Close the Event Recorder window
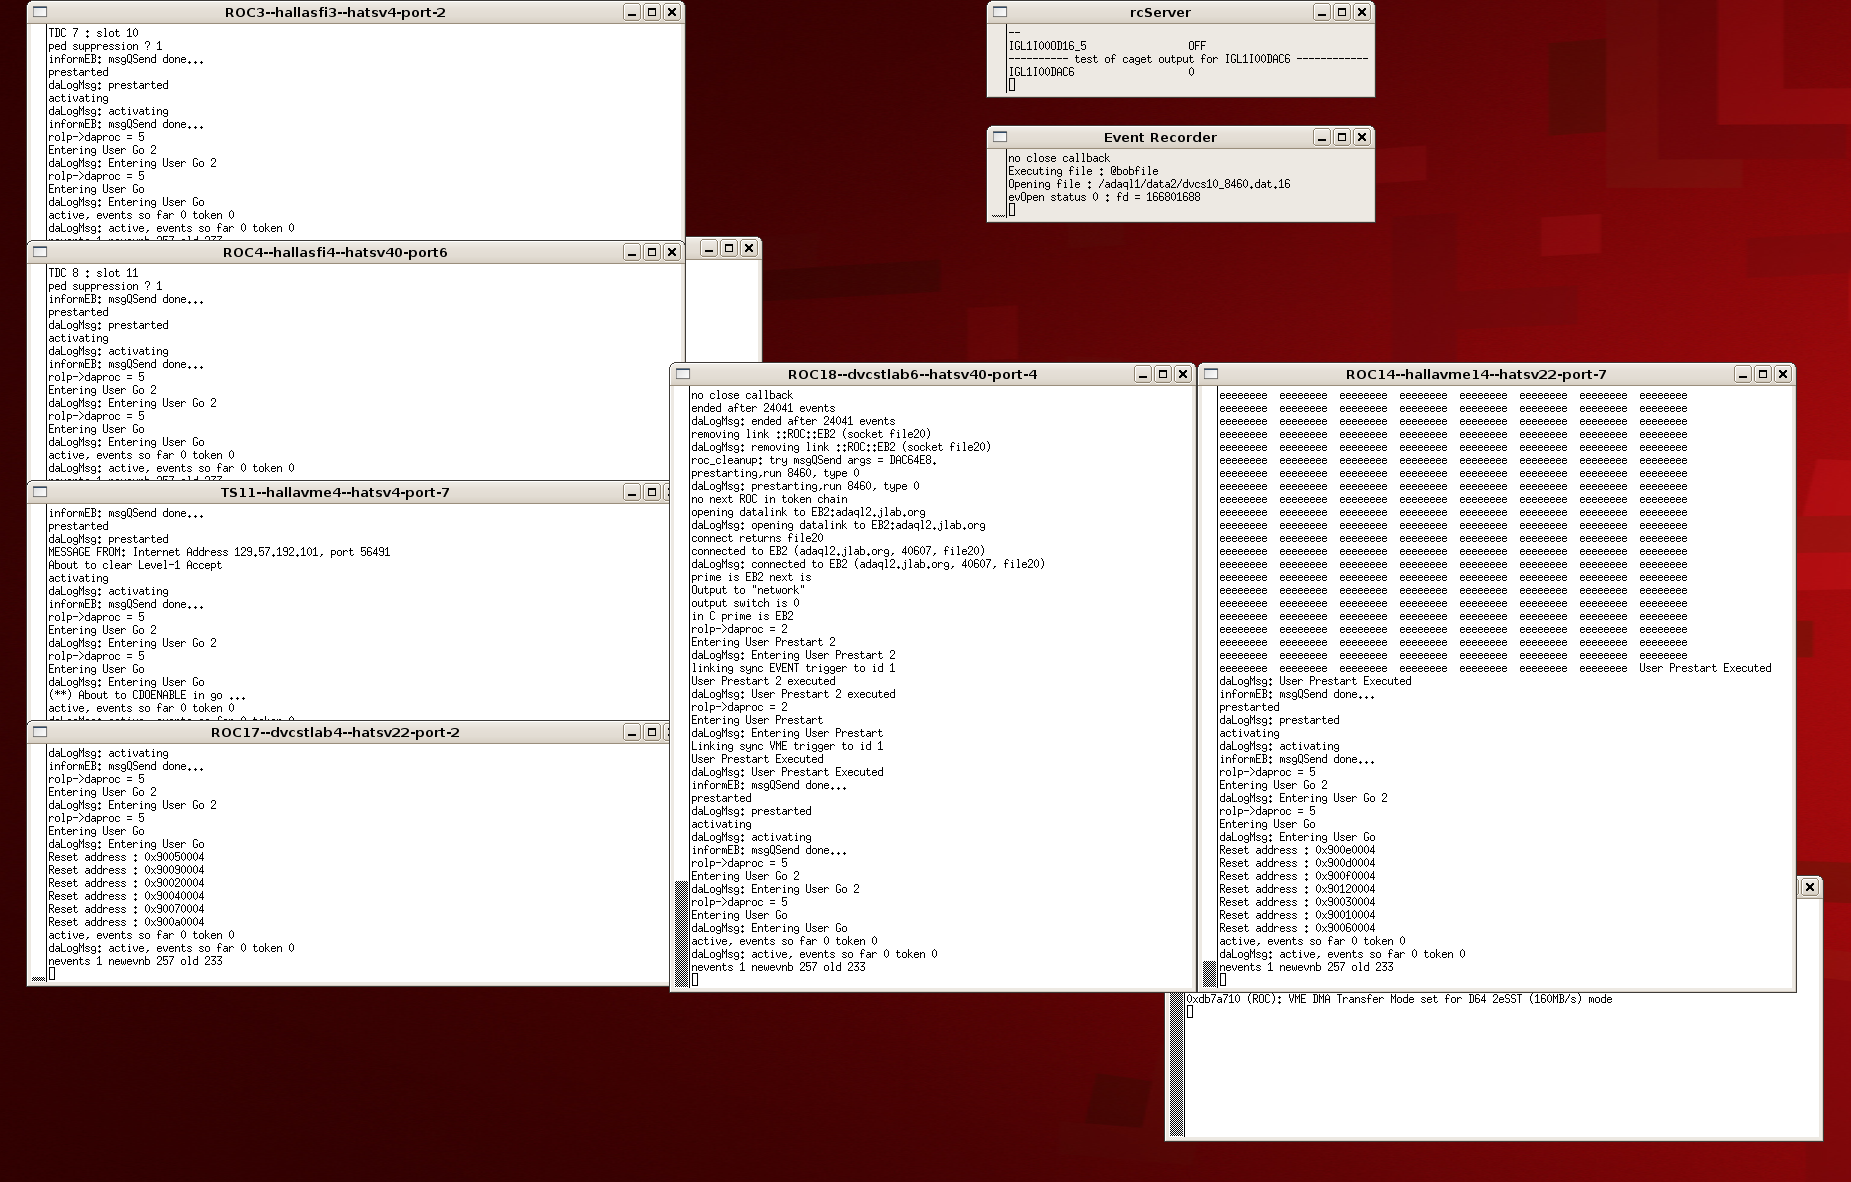The image size is (1851, 1182). coord(1362,137)
